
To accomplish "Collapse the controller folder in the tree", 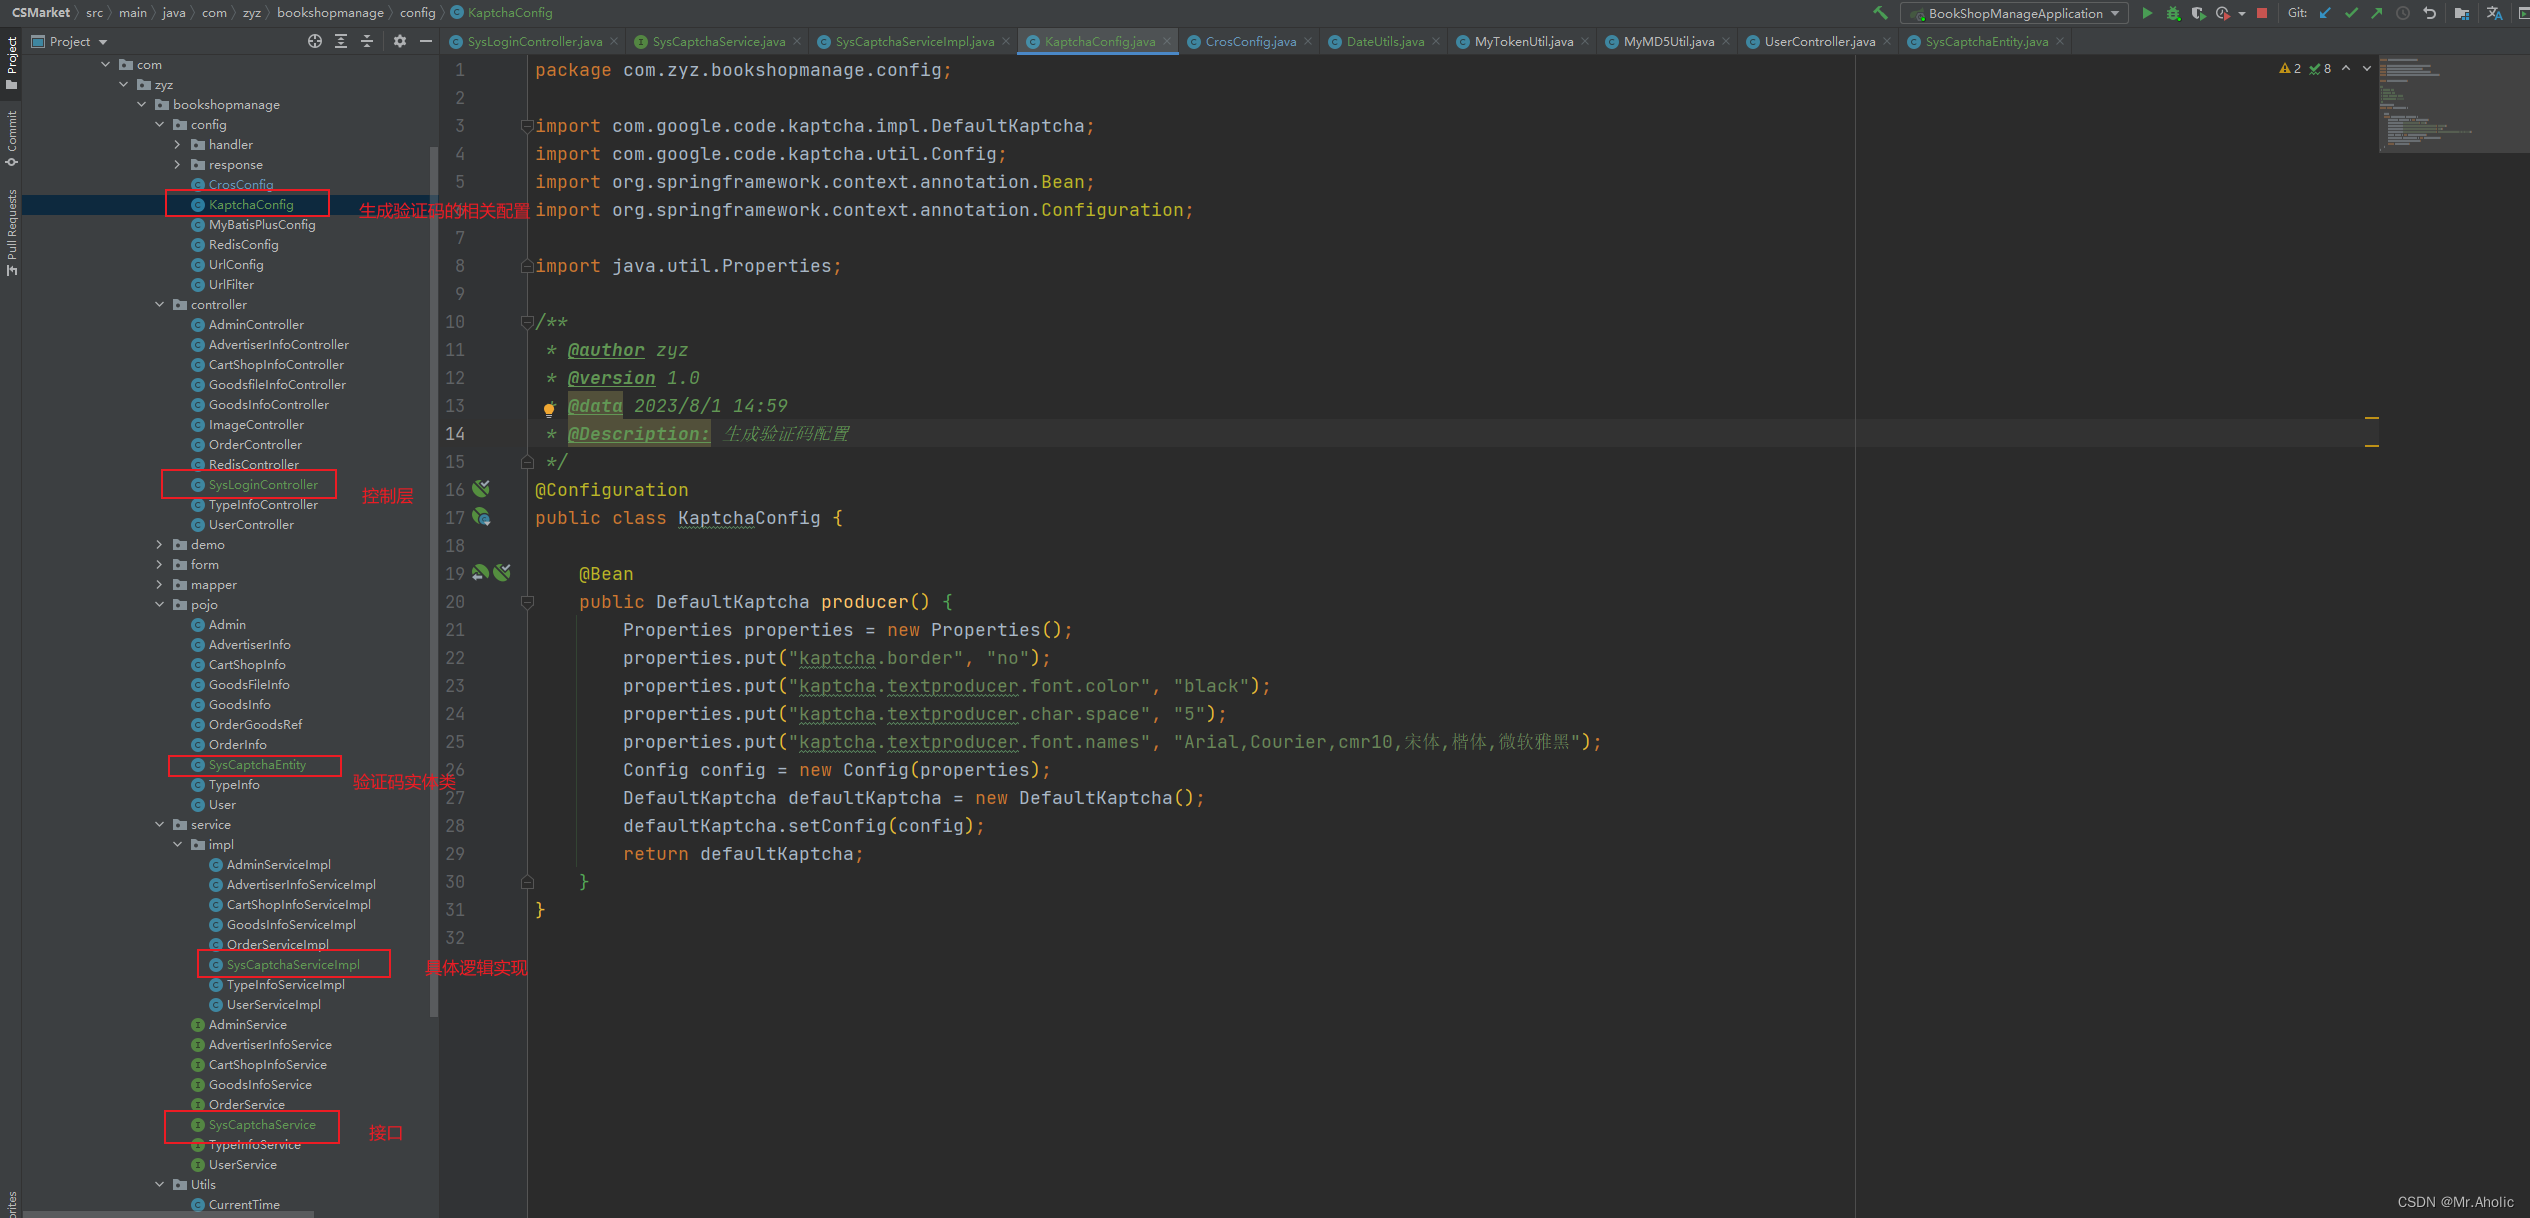I will tap(159, 305).
